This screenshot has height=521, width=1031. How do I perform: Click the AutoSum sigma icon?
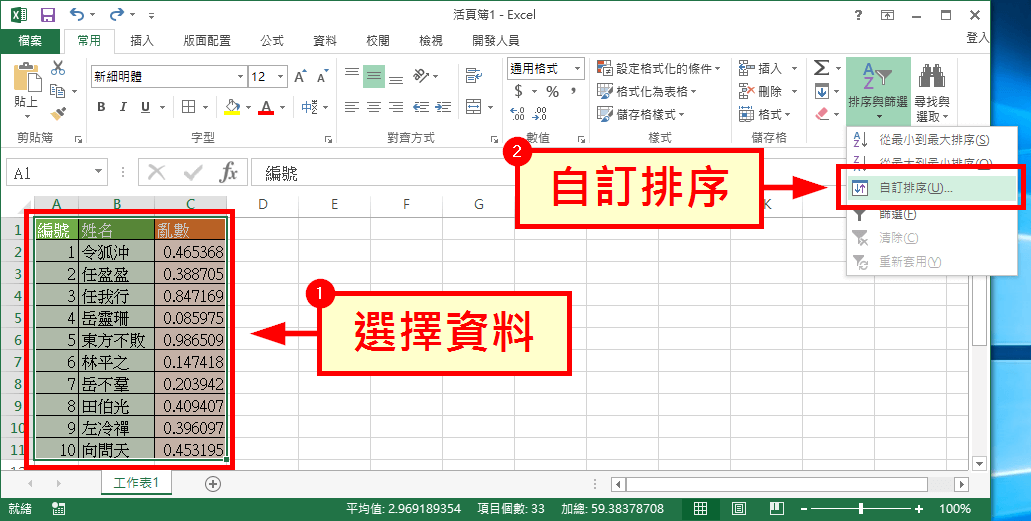(821, 68)
